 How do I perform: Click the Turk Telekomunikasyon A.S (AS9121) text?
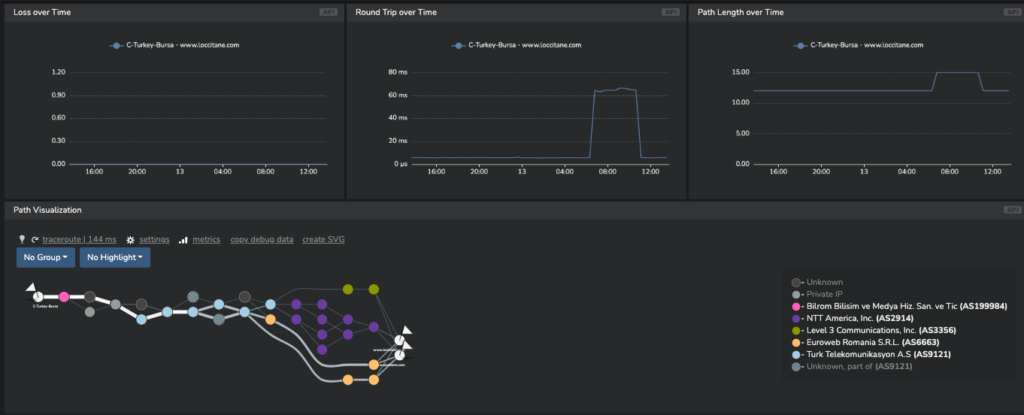[x=879, y=355]
